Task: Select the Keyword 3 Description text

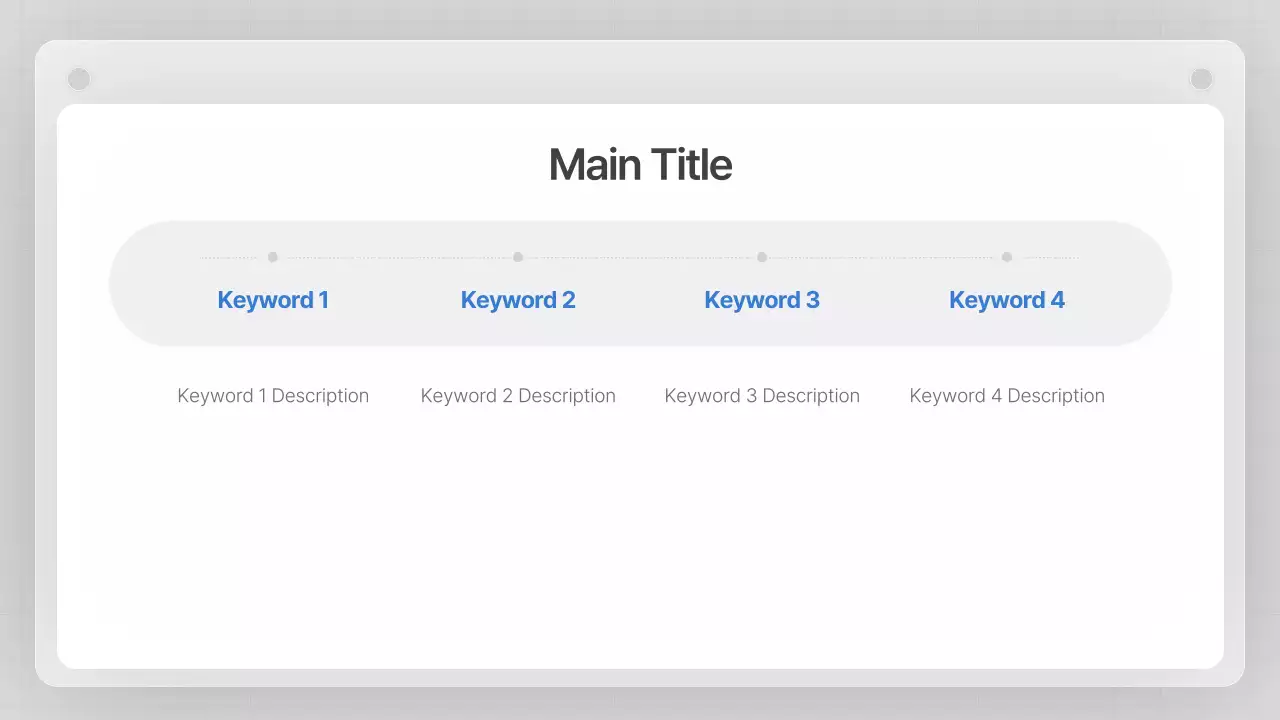Action: click(x=762, y=396)
